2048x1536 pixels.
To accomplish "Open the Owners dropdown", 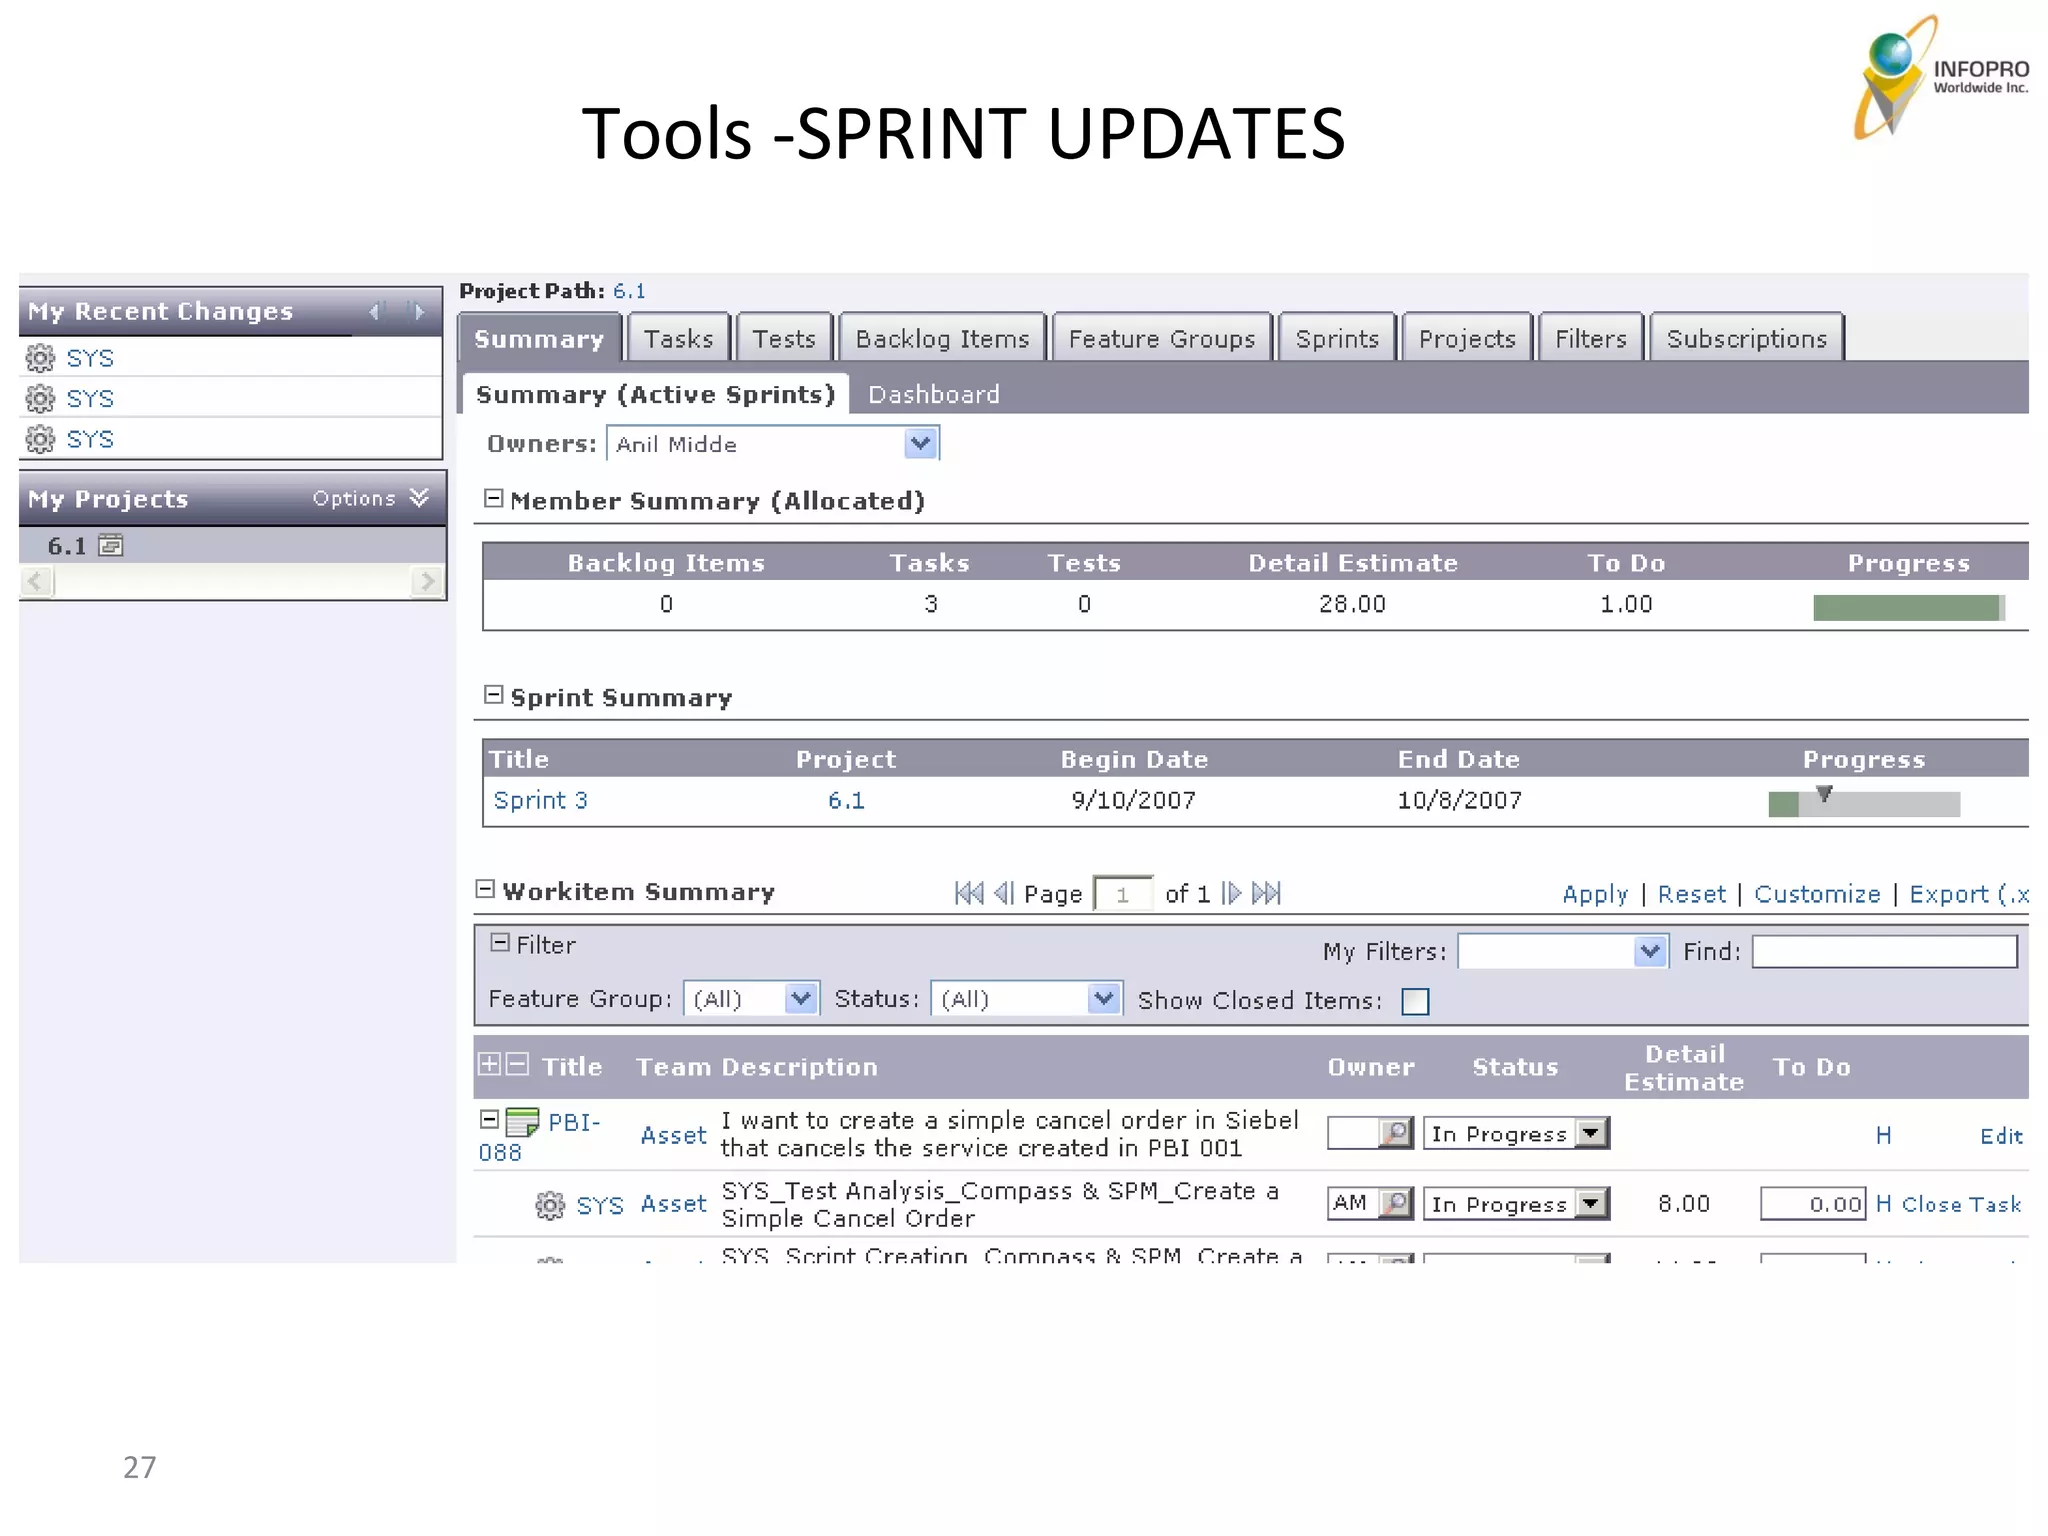I will [920, 443].
